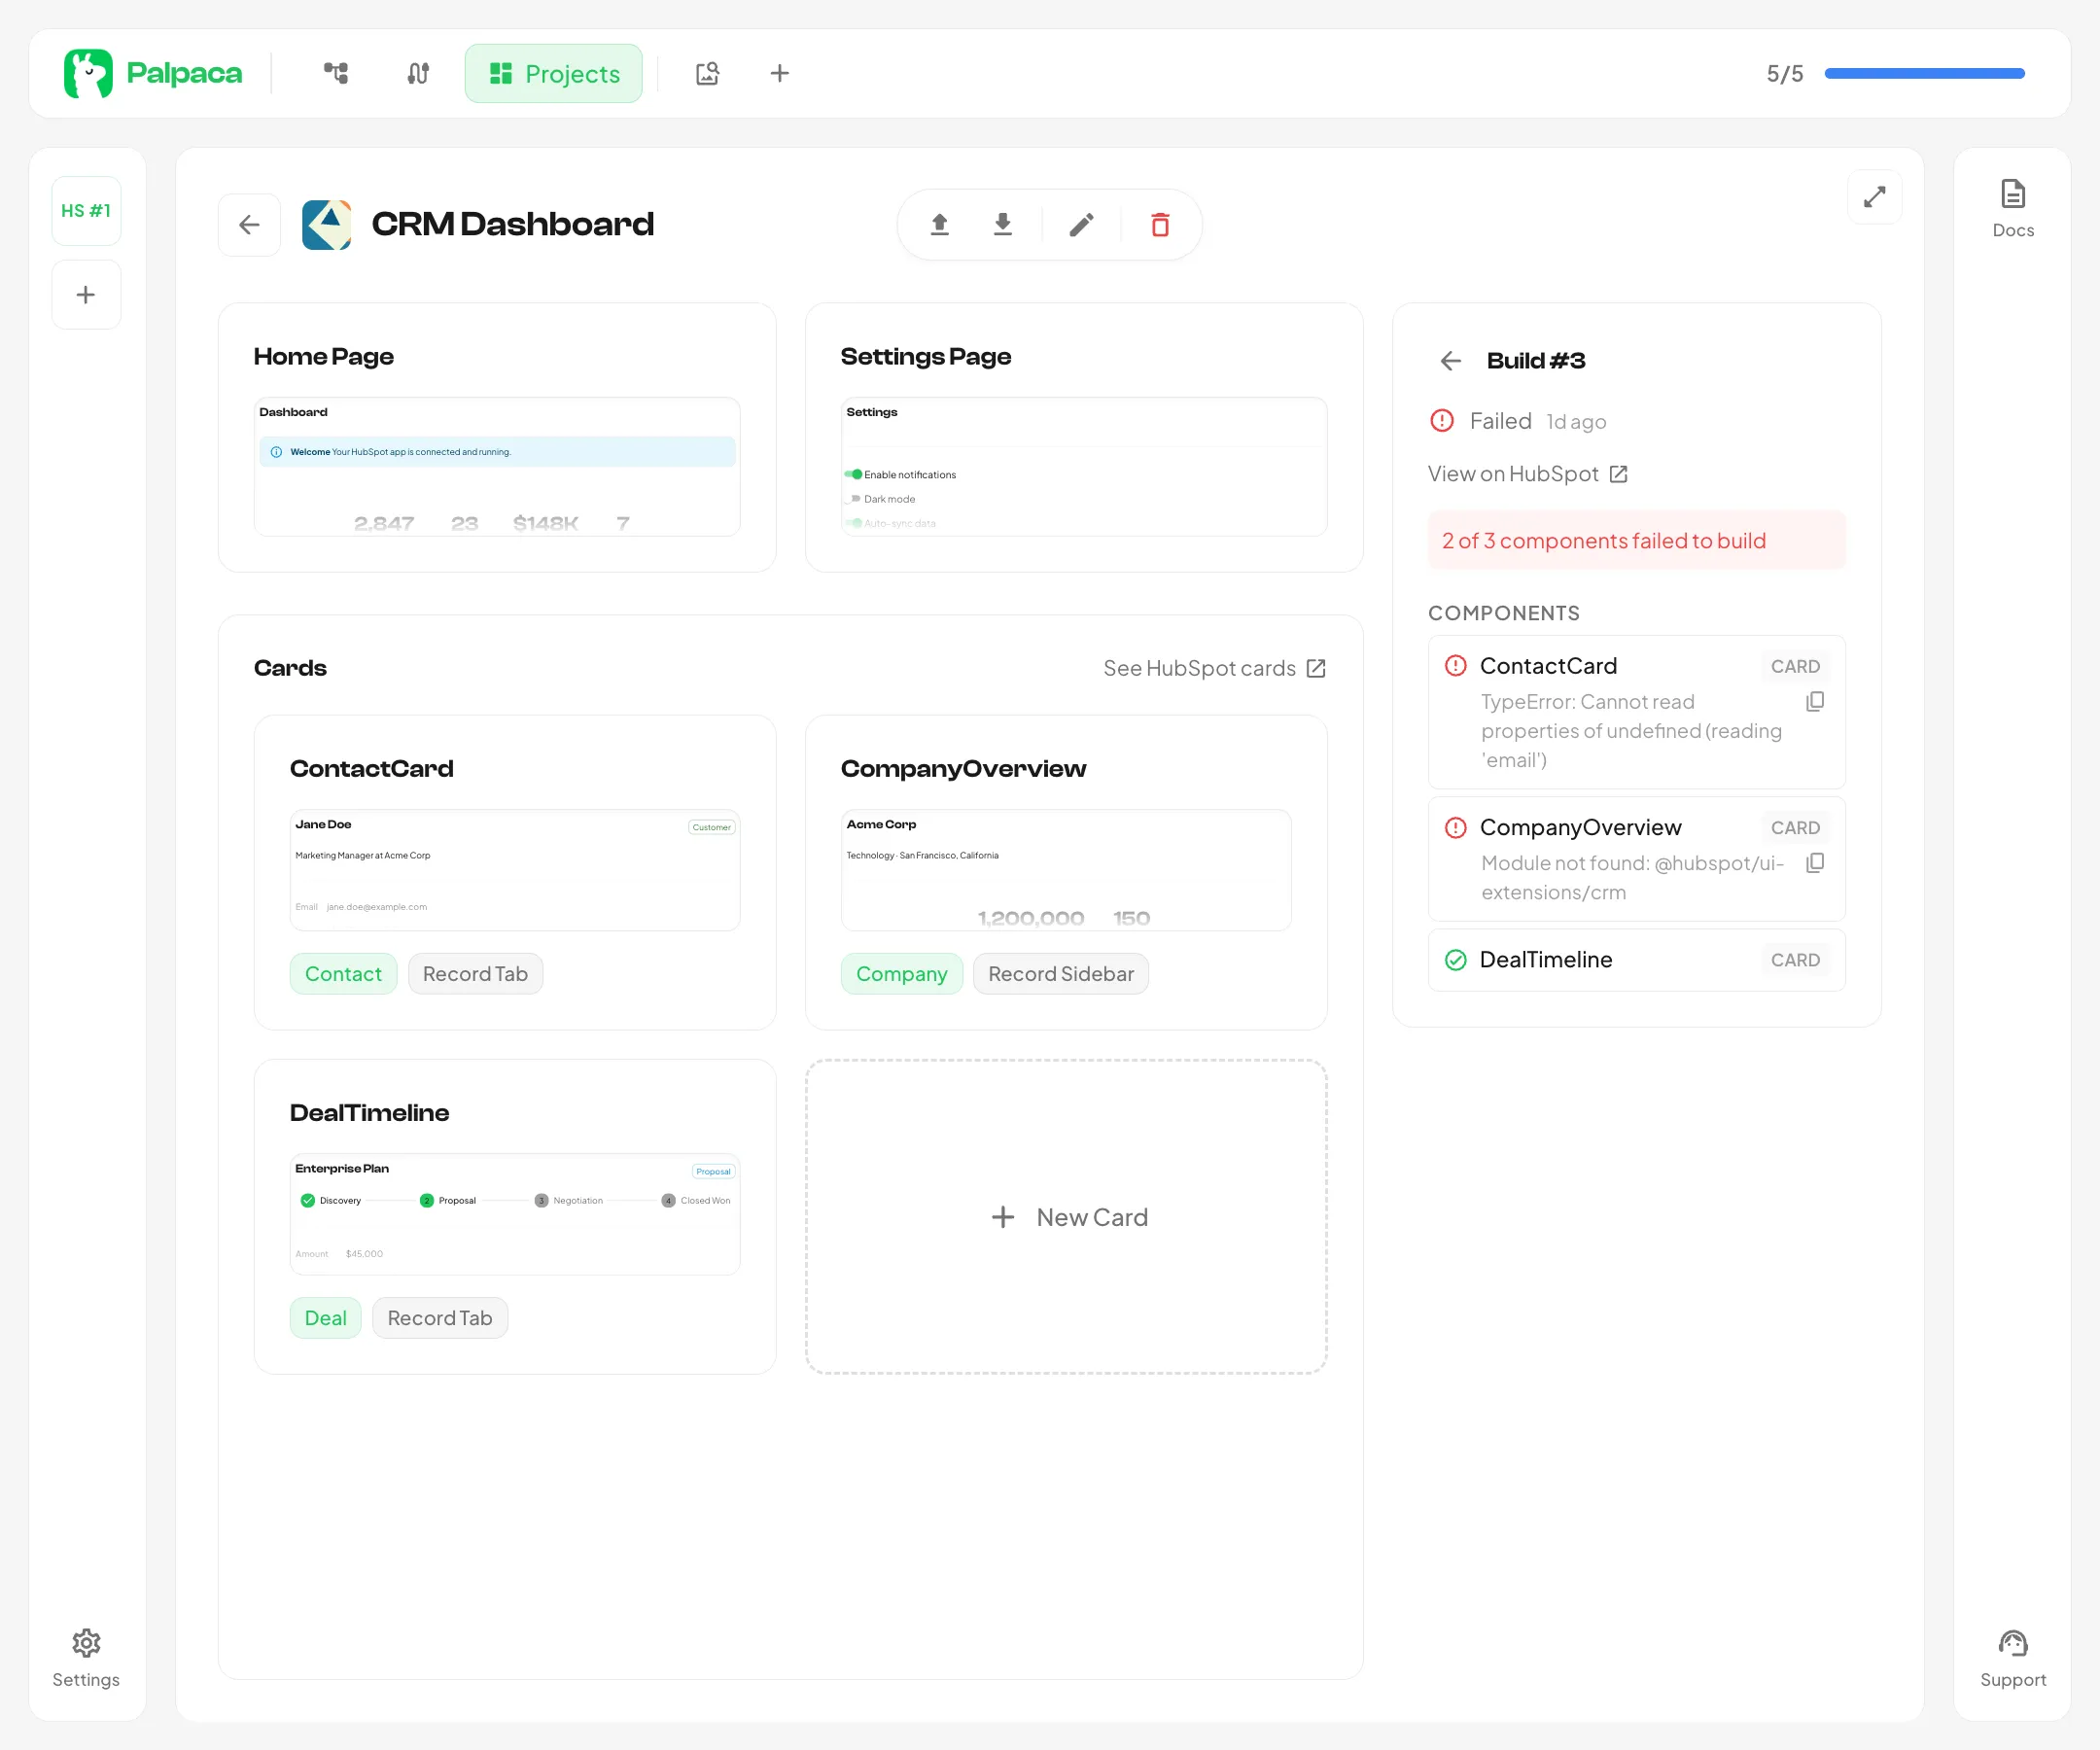This screenshot has width=2100, height=1750.
Task: Toggle Enable notifications switch in Settings preview
Action: (x=853, y=475)
